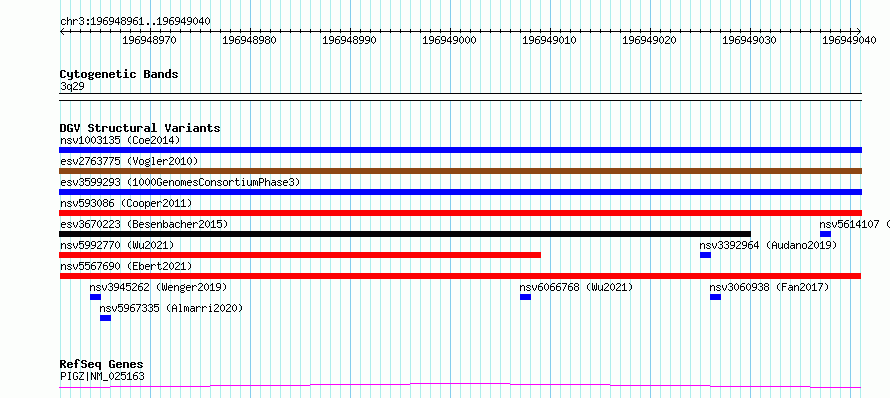890x398 pixels.
Task: Click the small nsv5614107 blue marker
Action: coord(825,234)
